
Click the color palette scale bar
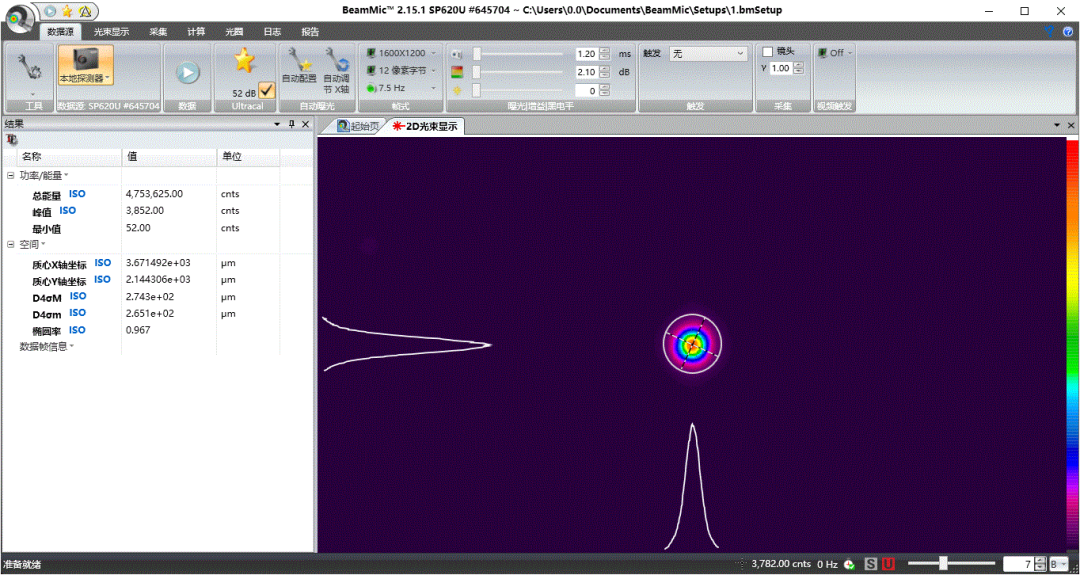pos(1072,344)
